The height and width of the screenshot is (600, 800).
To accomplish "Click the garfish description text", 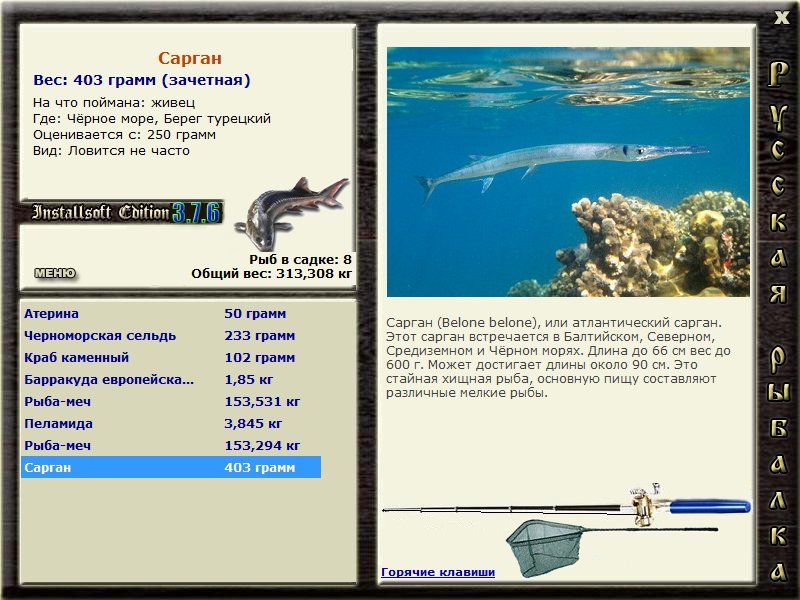I will [x=558, y=358].
